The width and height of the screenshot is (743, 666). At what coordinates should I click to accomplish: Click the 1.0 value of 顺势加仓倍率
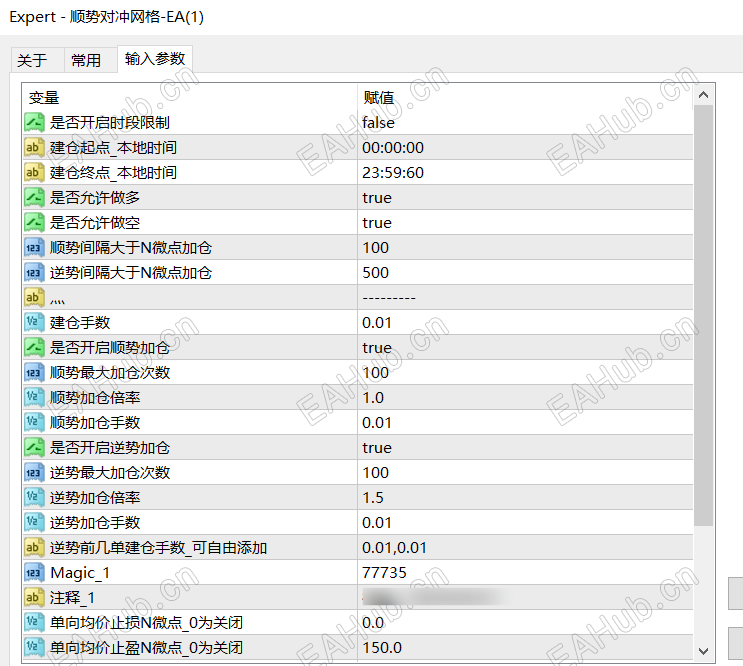tap(373, 397)
